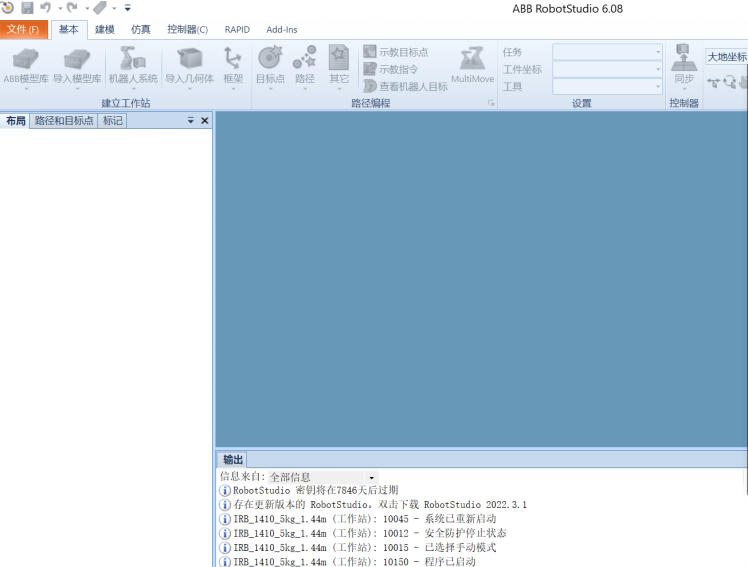Open the customize quick access toolbar arrow
This screenshot has height=567, width=748.
point(127,8)
